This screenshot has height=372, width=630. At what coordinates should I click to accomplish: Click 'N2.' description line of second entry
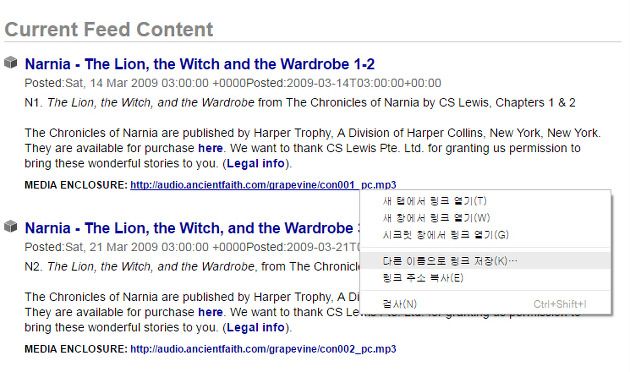point(192,267)
